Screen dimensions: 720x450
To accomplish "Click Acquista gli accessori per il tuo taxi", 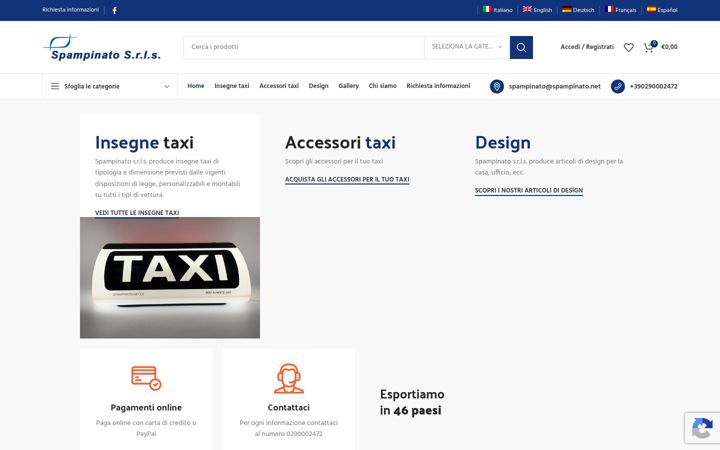I will pos(347,180).
